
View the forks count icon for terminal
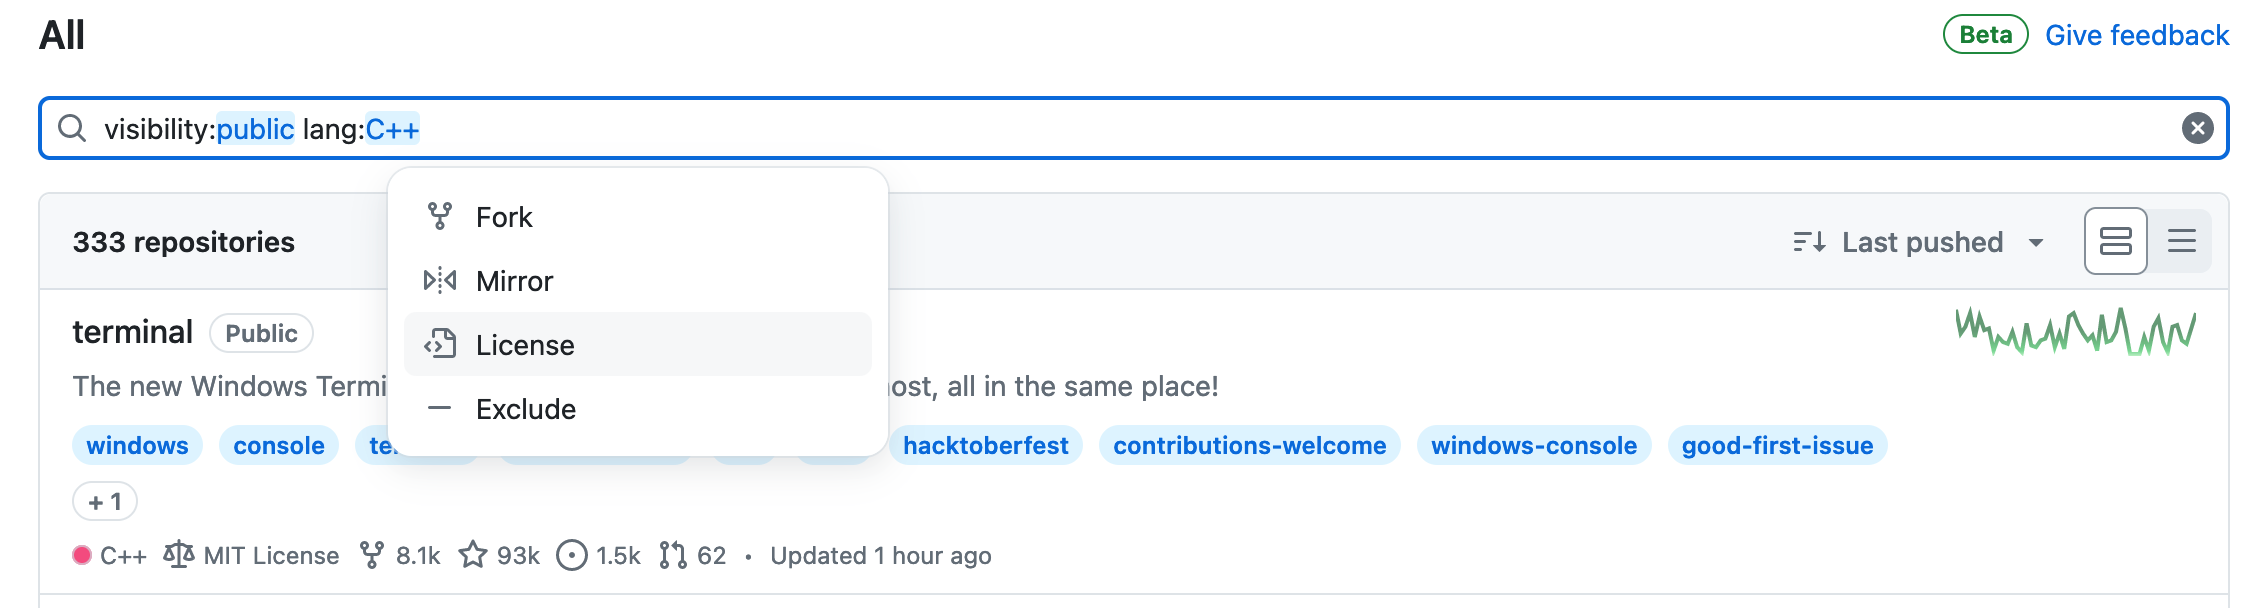coord(372,555)
